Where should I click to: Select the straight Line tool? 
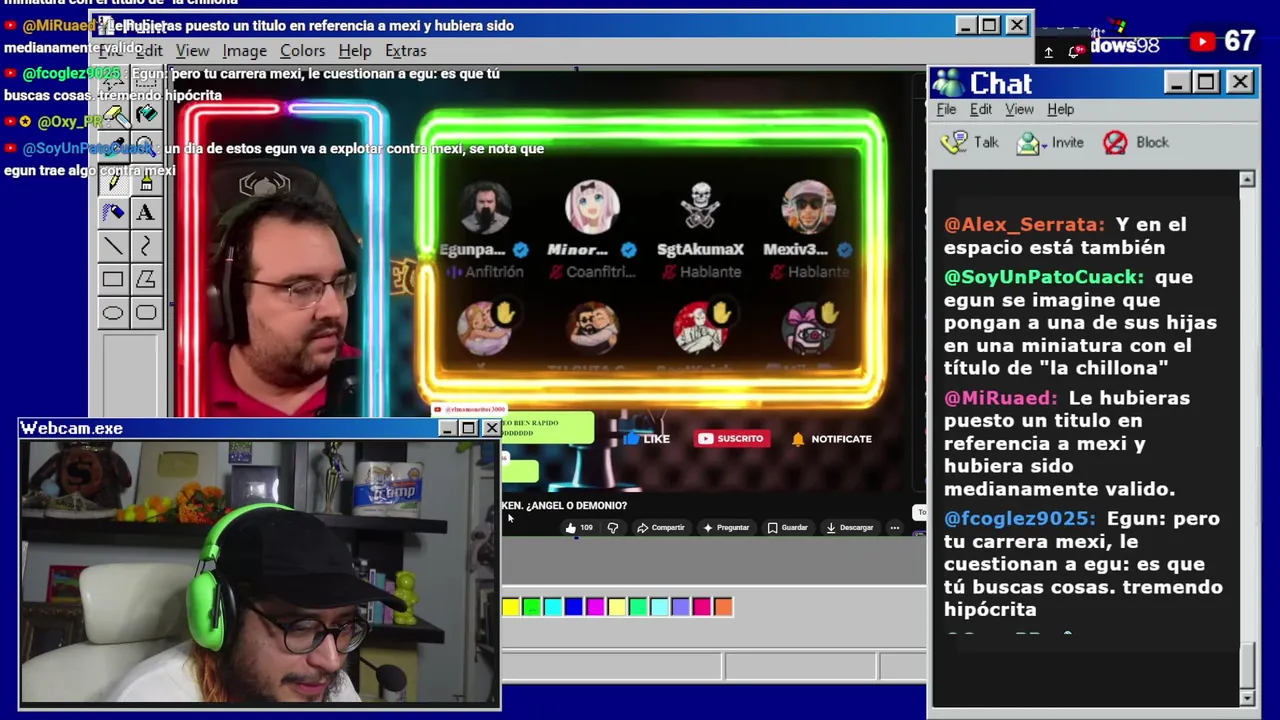click(x=113, y=246)
